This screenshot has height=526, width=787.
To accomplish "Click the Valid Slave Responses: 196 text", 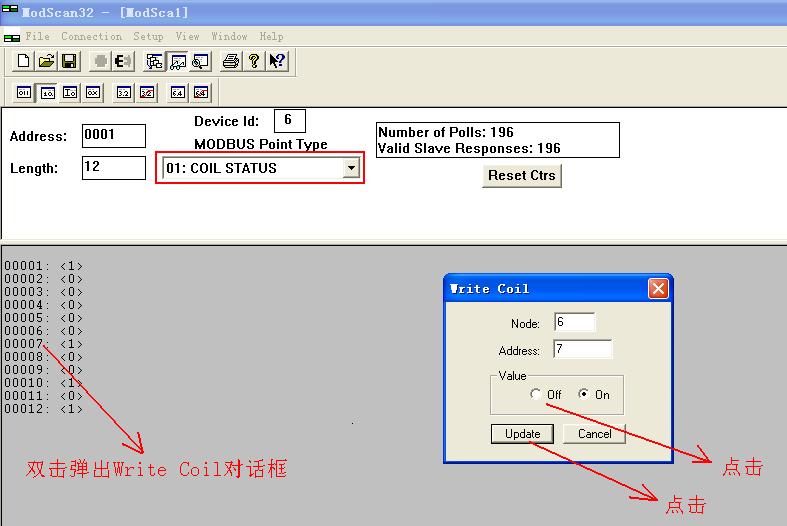I will pos(469,149).
